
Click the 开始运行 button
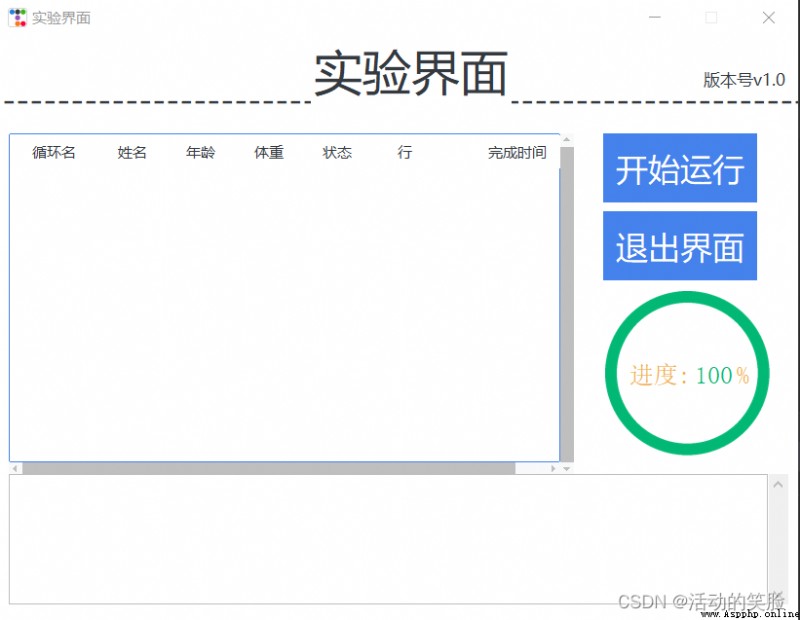click(680, 168)
